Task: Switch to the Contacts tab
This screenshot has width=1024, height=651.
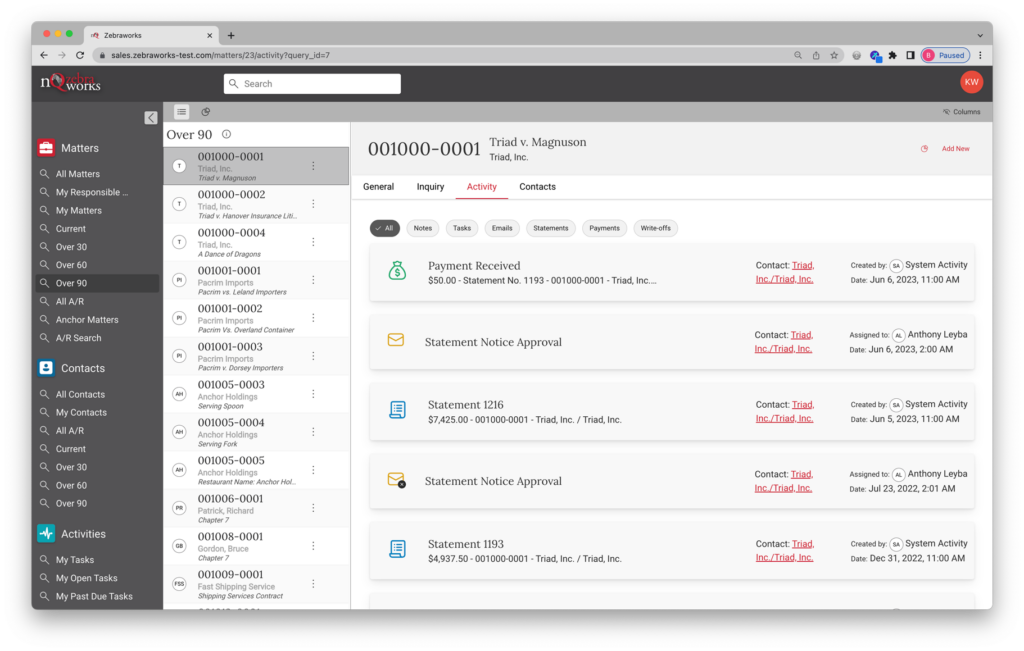Action: [x=537, y=187]
